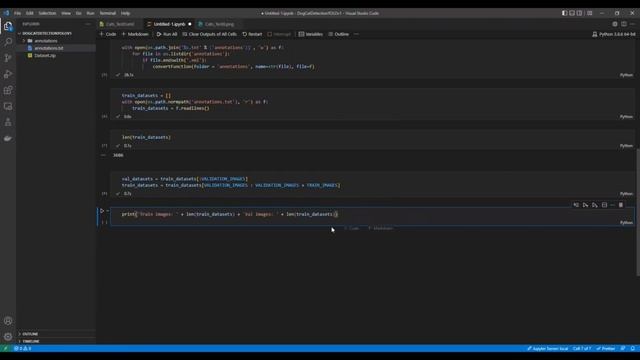The height and width of the screenshot is (360, 640).
Task: Open the Docker whale view
Action: pyautogui.click(x=8, y=138)
